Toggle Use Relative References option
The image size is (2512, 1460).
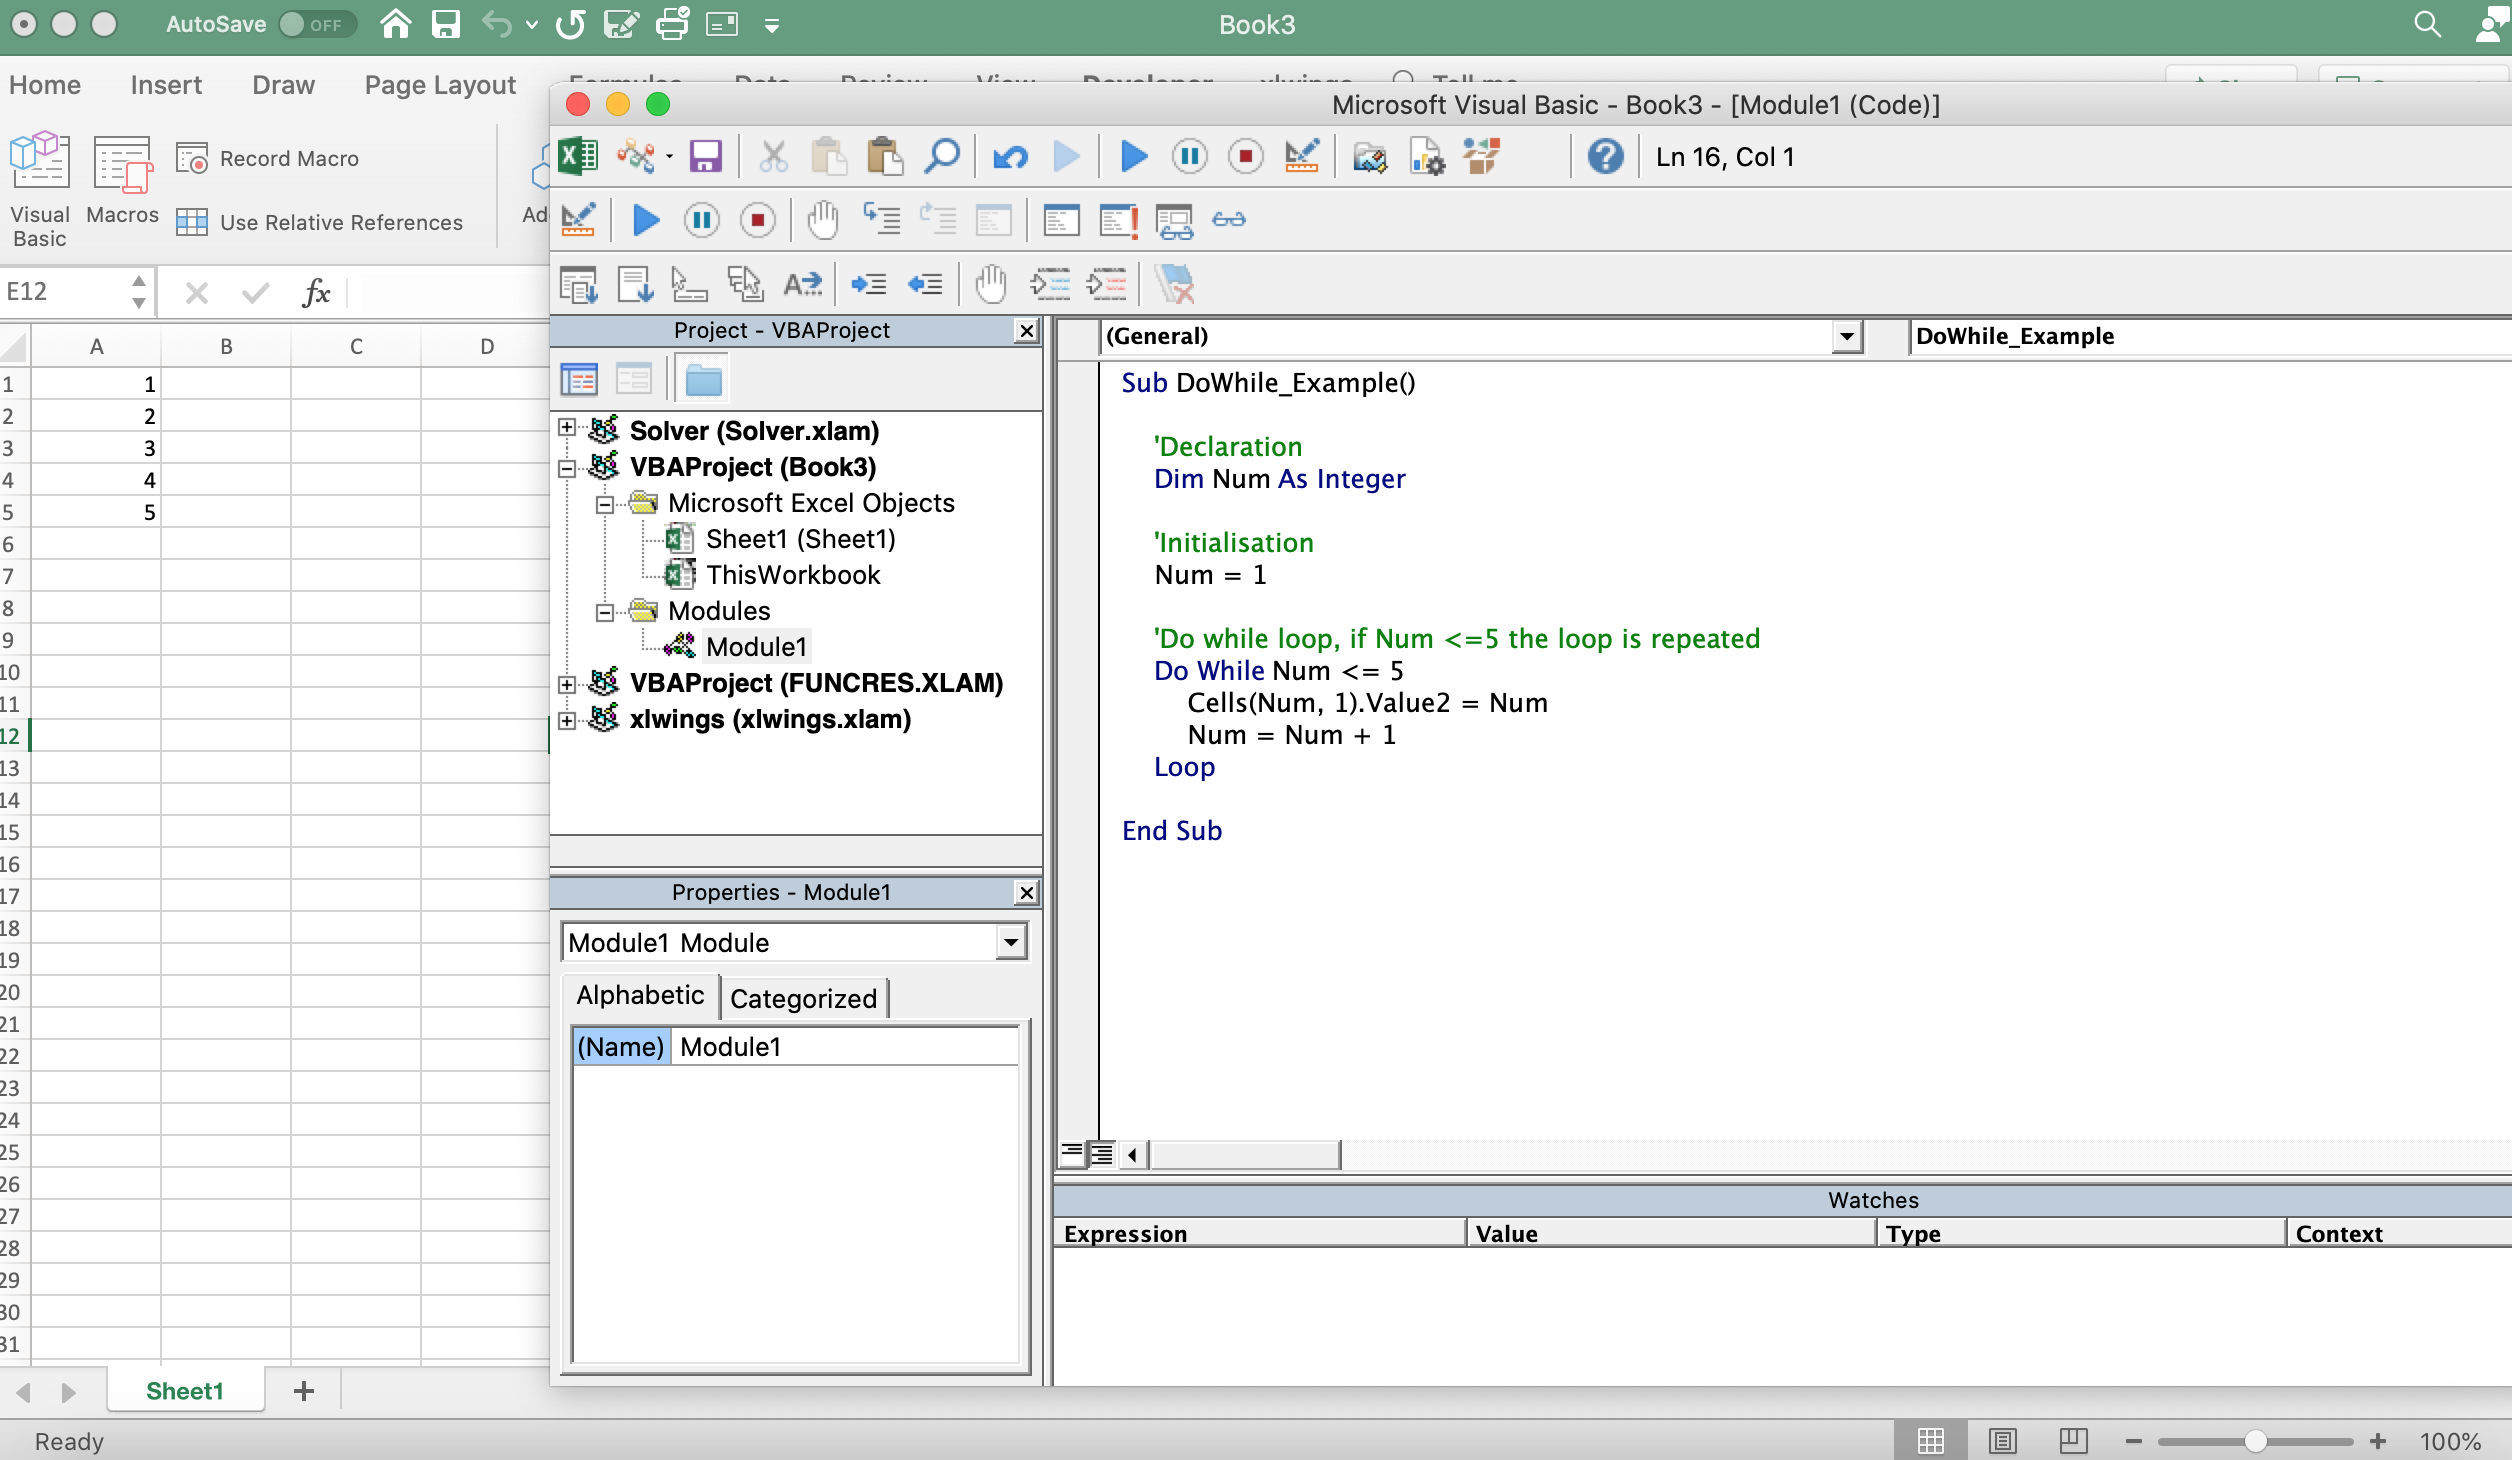click(x=320, y=222)
